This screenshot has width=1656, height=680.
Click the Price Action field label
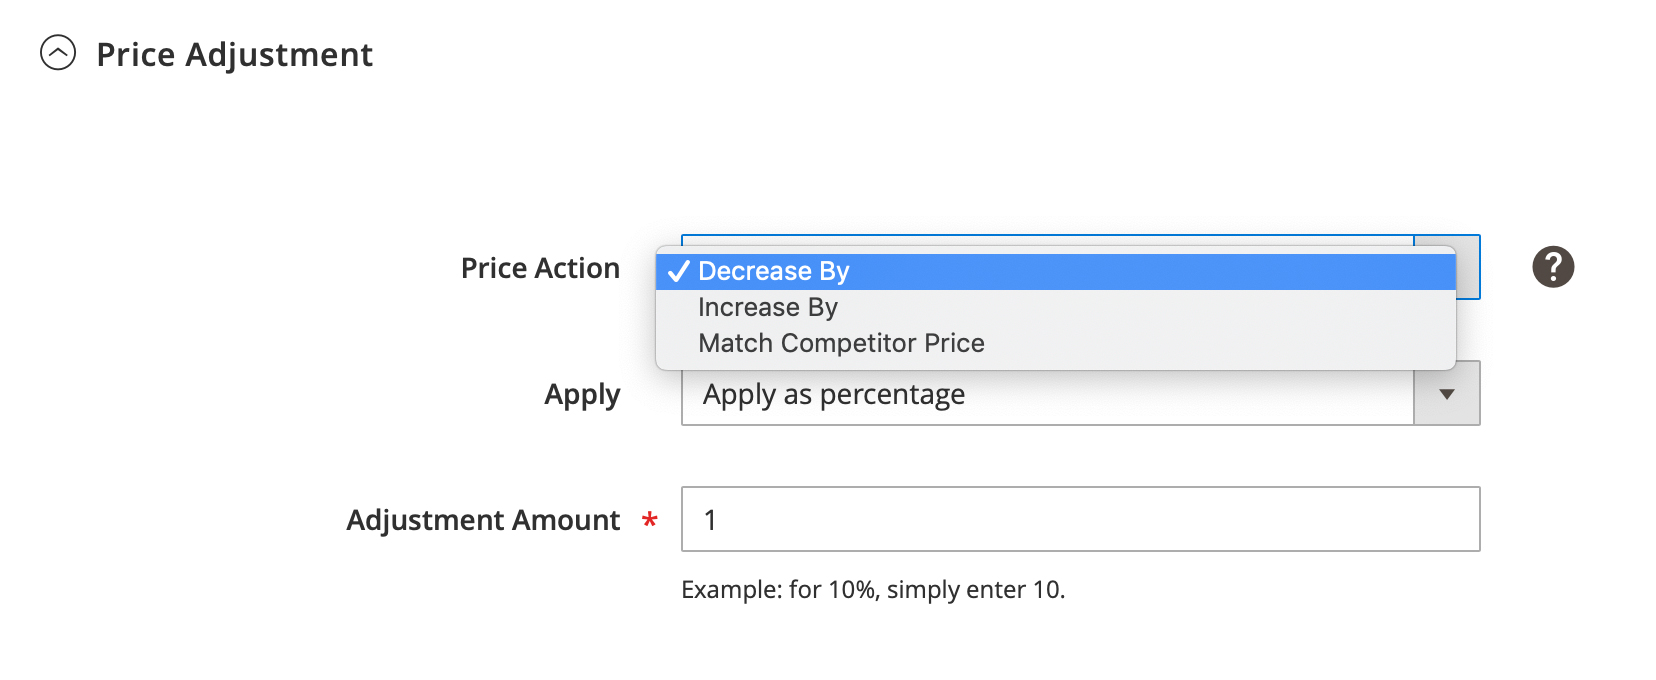[x=540, y=268]
